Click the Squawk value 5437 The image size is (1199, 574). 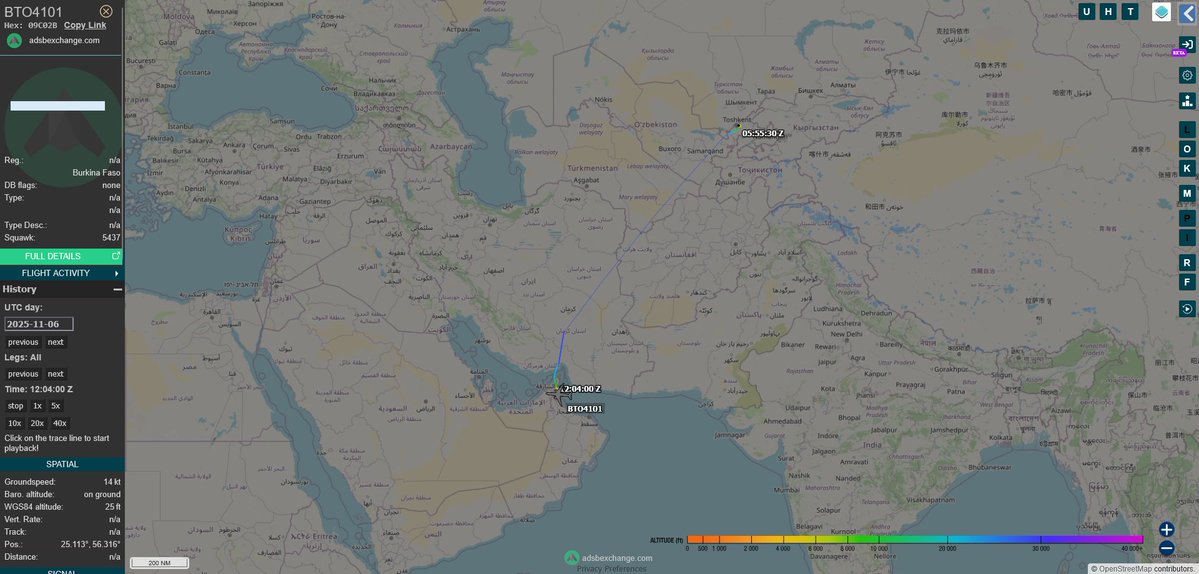coord(112,238)
